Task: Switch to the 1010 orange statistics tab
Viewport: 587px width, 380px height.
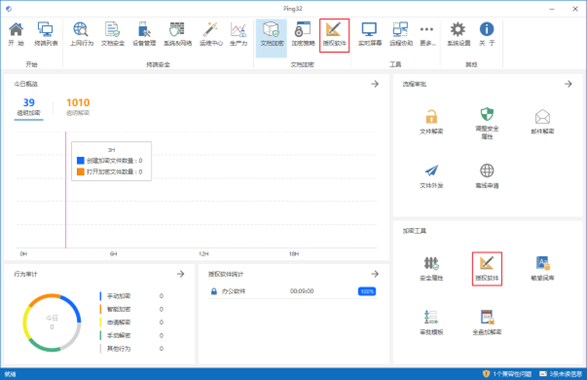Action: pos(78,107)
